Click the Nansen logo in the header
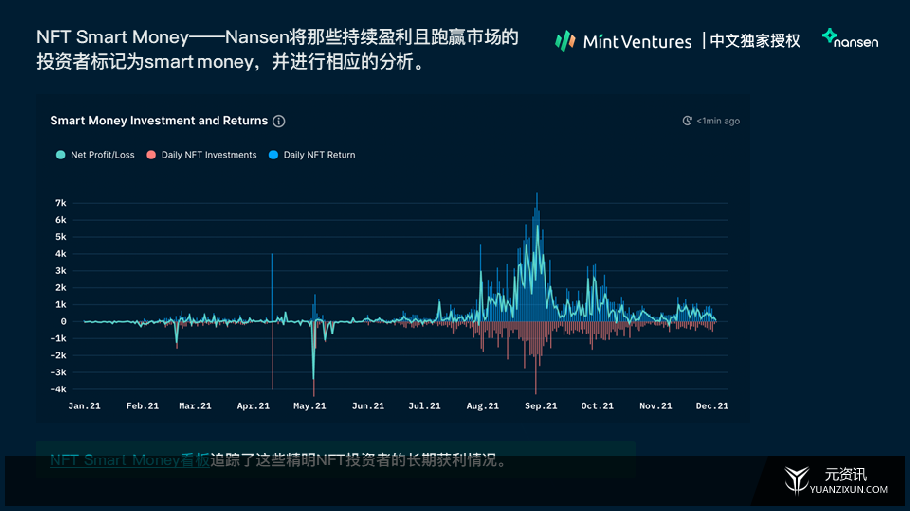The image size is (910, 511). tap(850, 38)
